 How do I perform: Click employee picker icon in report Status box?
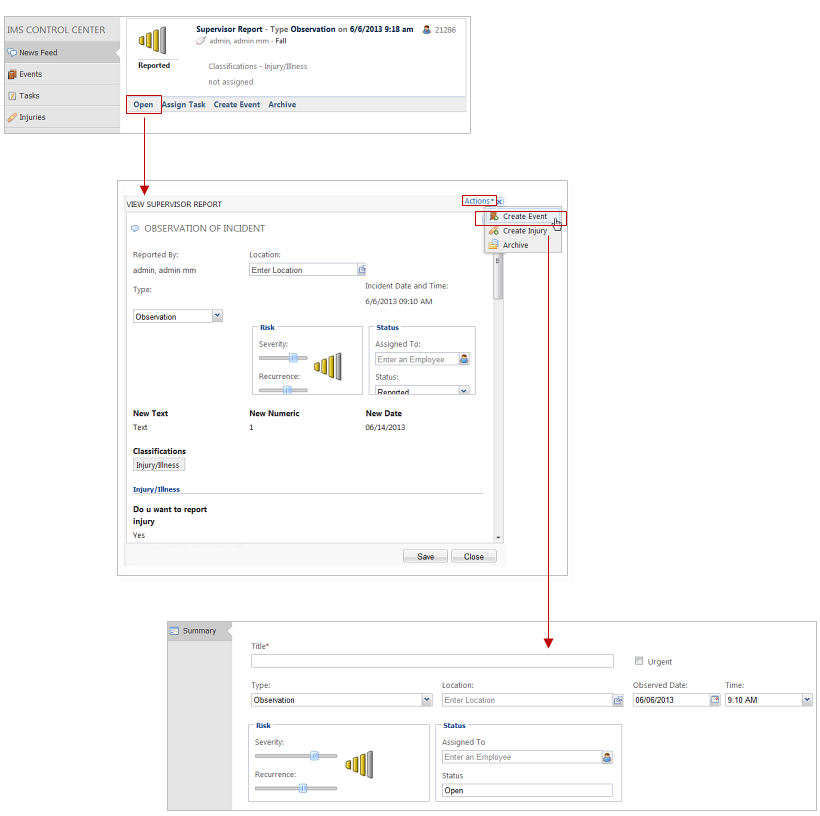point(464,359)
